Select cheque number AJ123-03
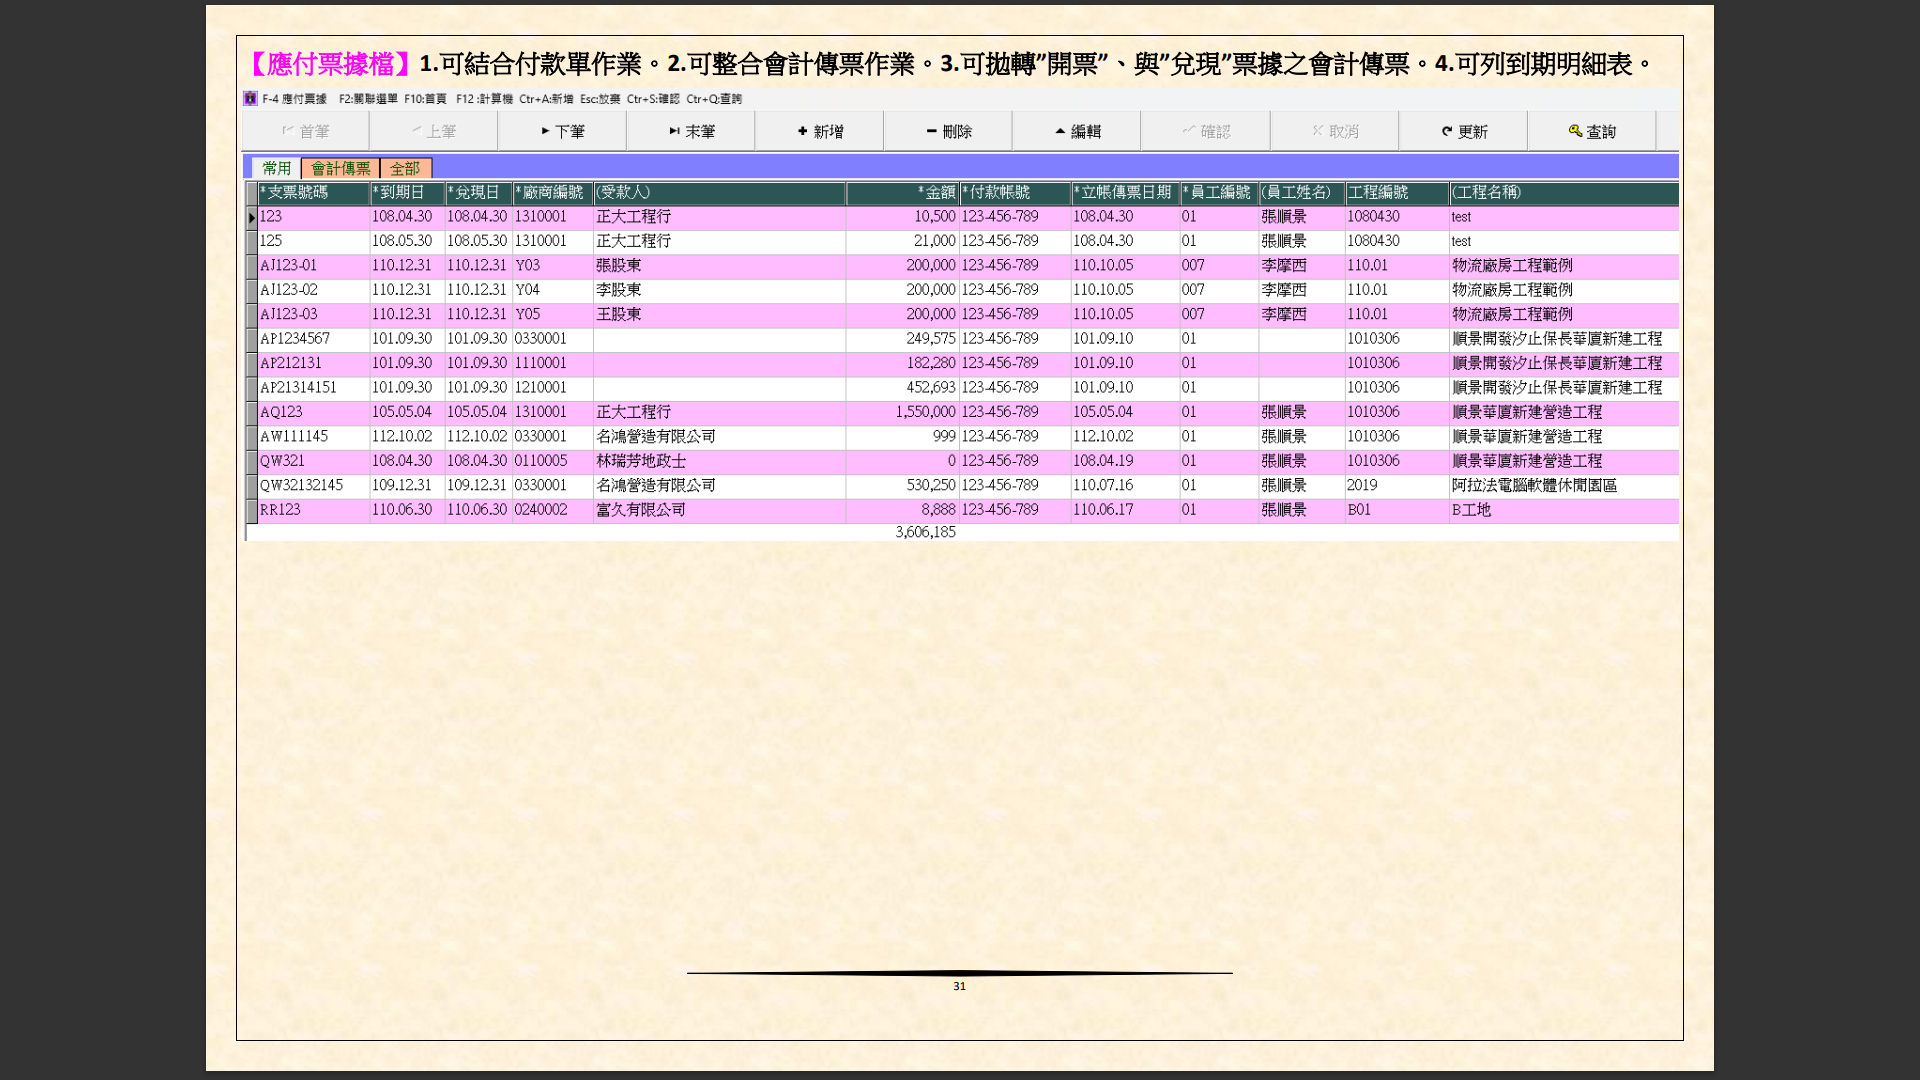Screen dimensions: 1920x1080 click(313, 315)
